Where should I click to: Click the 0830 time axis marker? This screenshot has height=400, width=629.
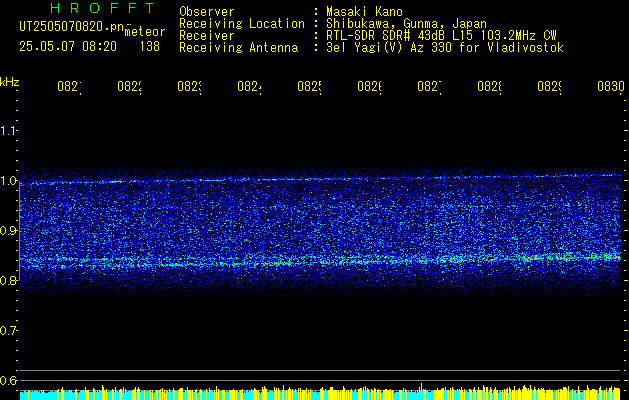point(611,87)
